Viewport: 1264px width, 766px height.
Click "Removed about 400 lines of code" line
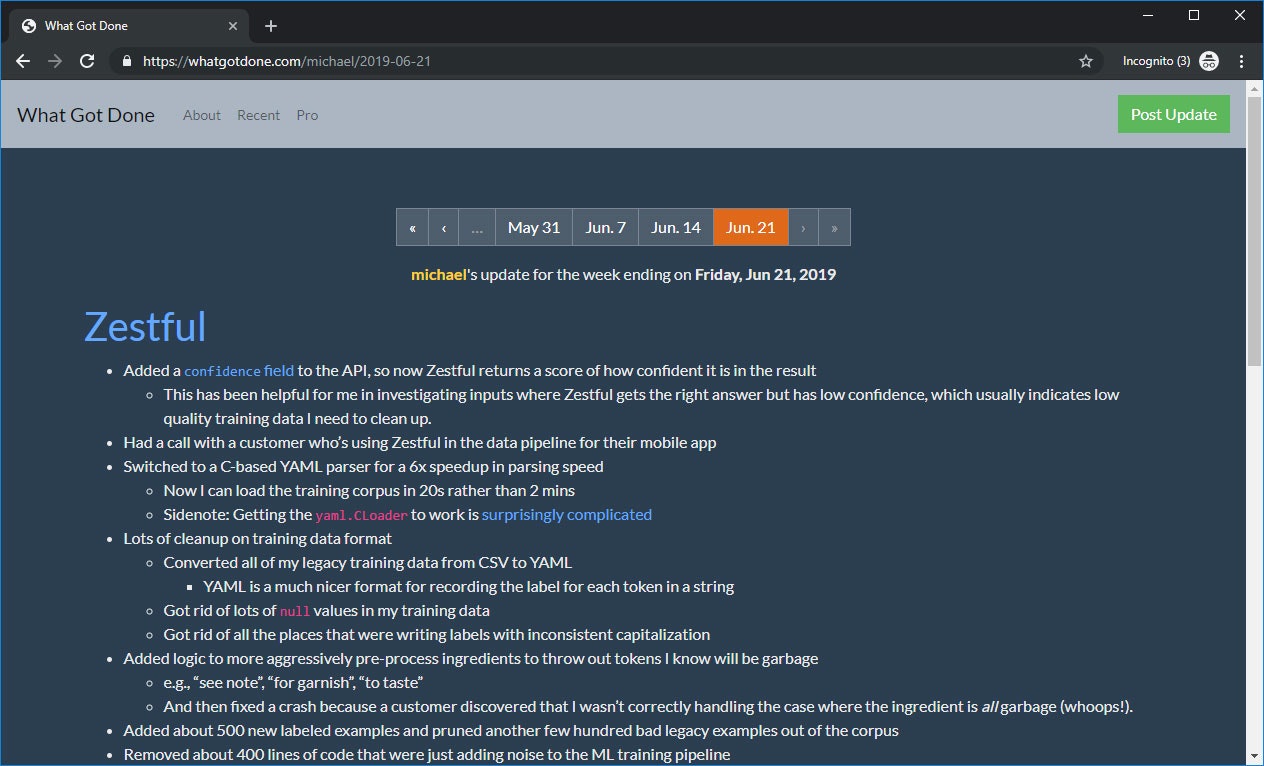[x=427, y=754]
